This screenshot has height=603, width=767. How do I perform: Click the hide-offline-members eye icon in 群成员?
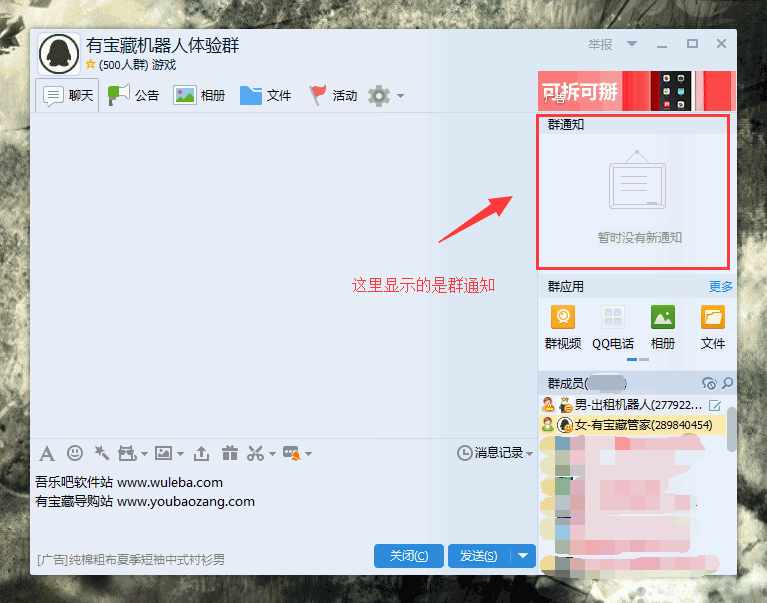(709, 383)
